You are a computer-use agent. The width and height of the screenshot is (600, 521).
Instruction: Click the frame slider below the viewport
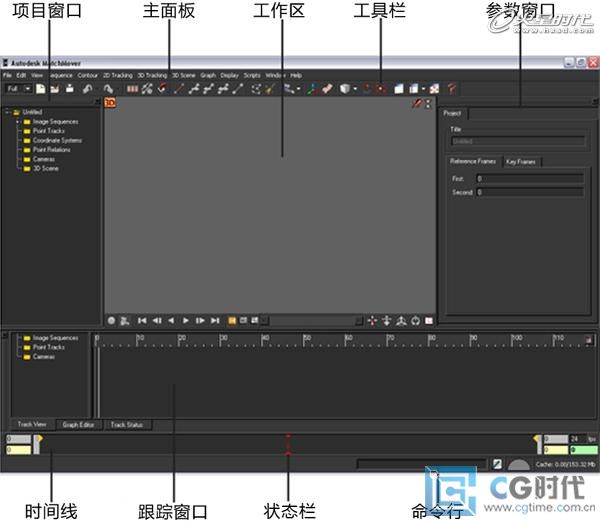pyautogui.click(x=311, y=321)
